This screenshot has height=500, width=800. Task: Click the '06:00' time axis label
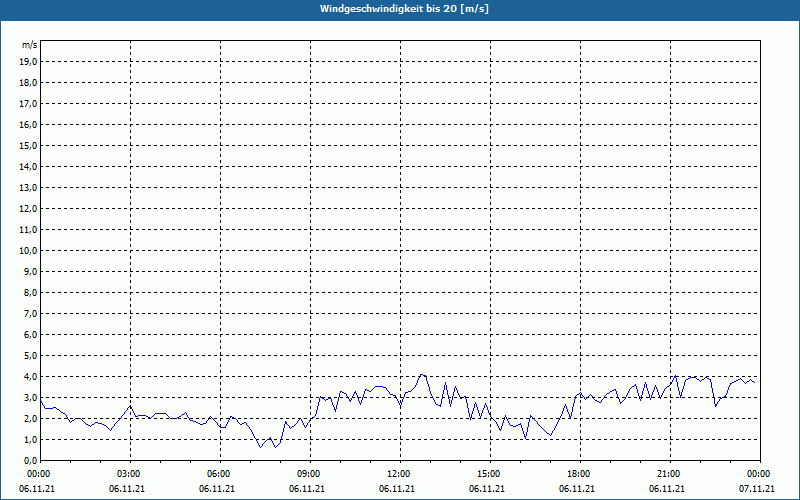click(x=220, y=474)
